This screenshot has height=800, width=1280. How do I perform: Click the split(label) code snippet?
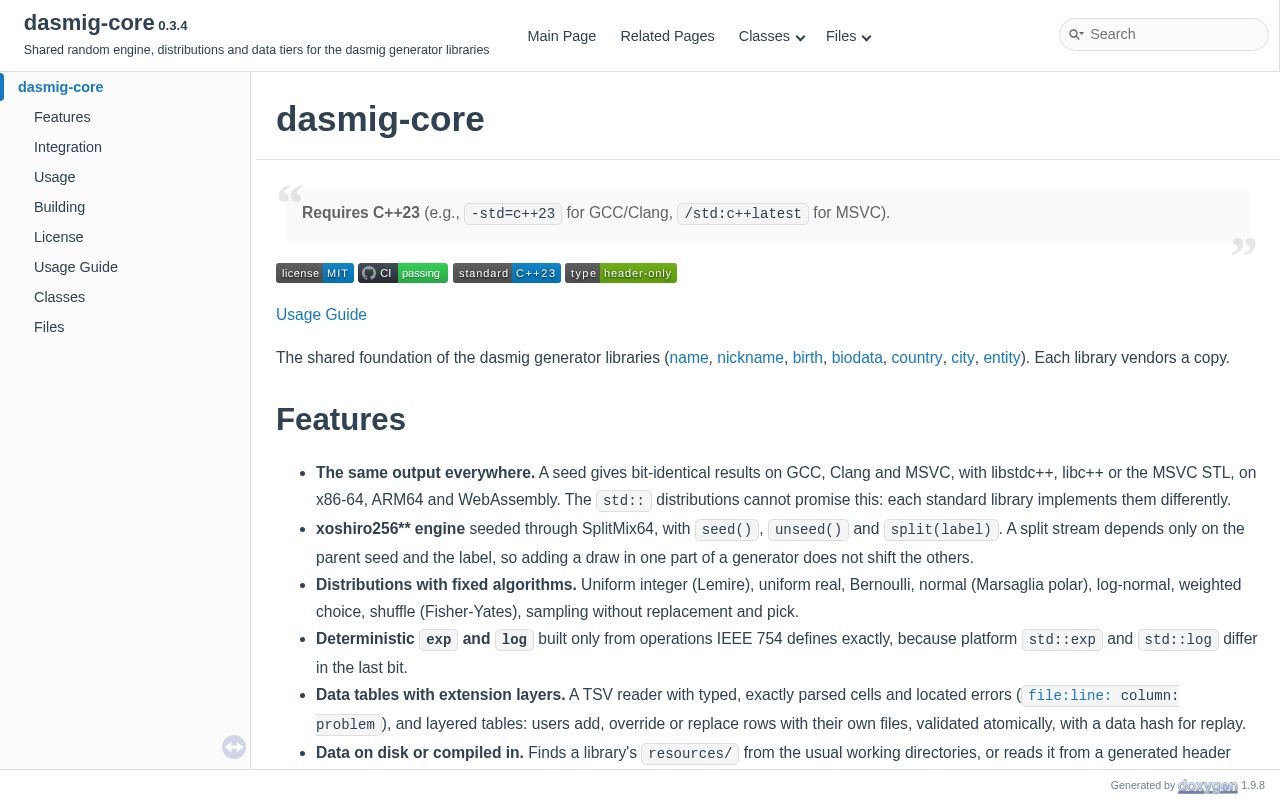(x=941, y=530)
